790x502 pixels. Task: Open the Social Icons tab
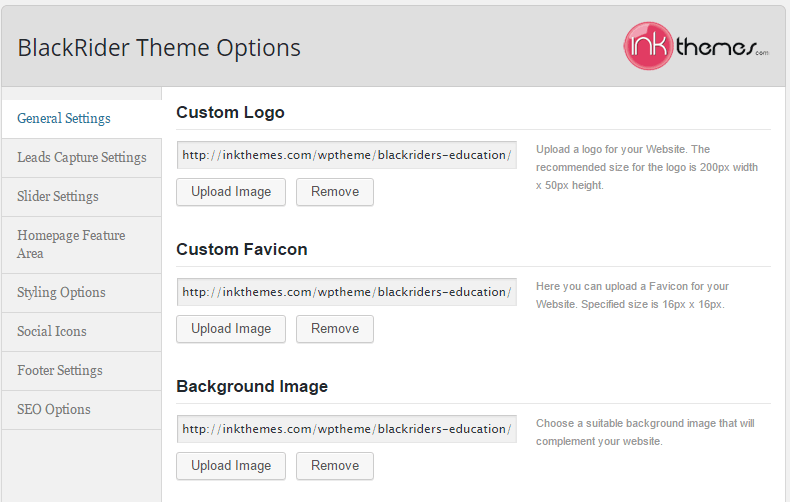pyautogui.click(x=52, y=332)
